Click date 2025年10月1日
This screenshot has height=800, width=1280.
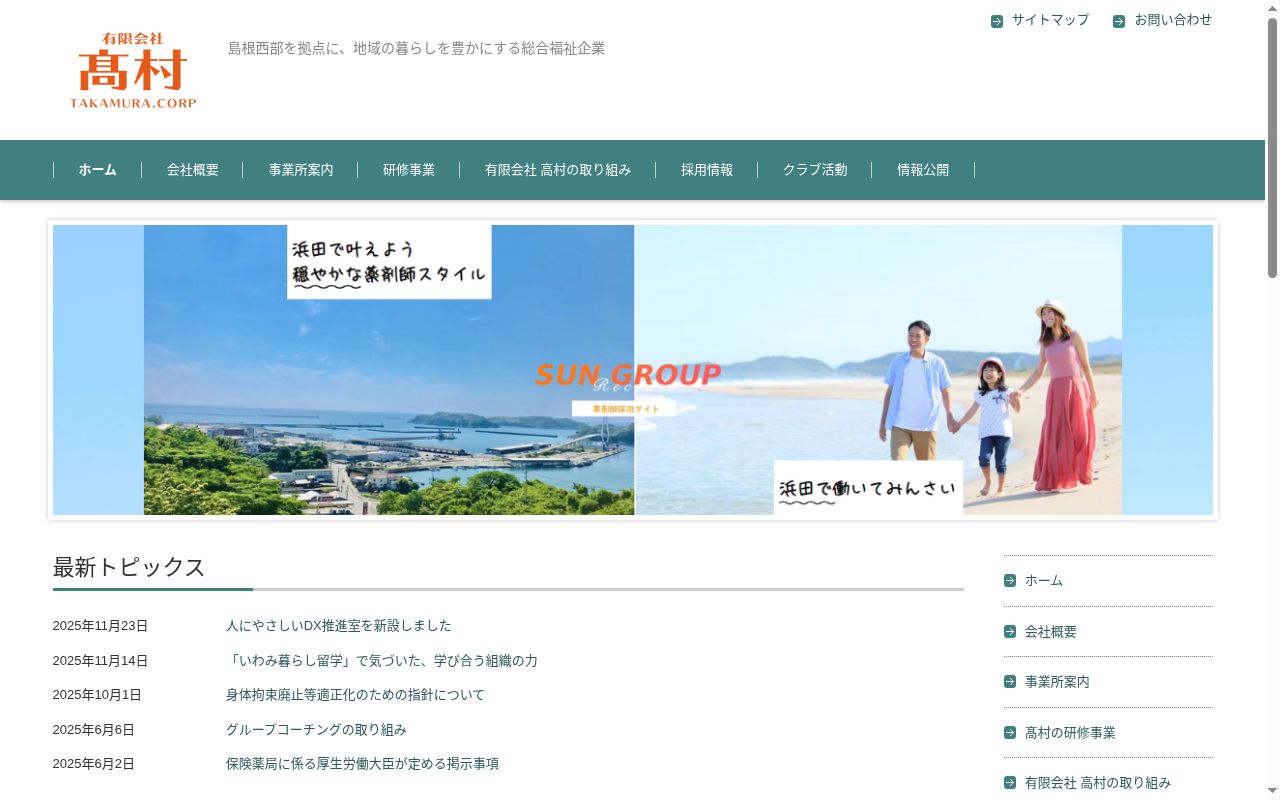pyautogui.click(x=97, y=695)
